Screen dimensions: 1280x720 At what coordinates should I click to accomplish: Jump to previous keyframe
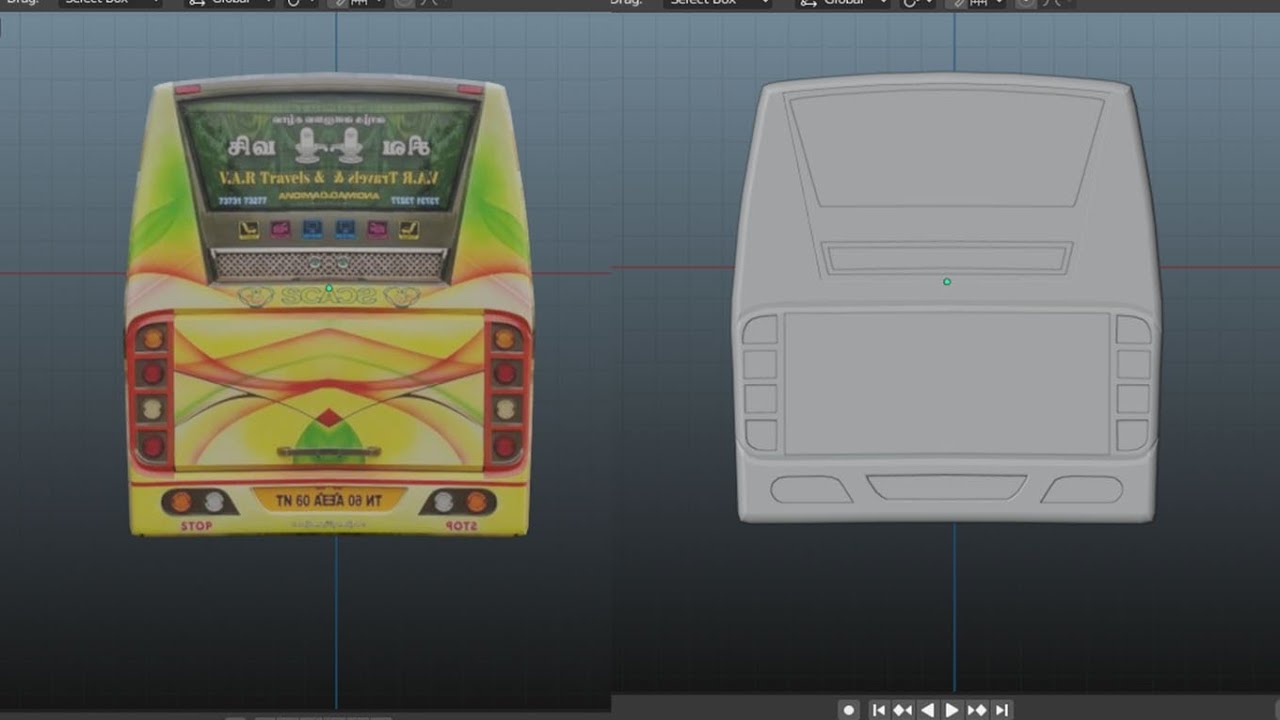coord(902,710)
